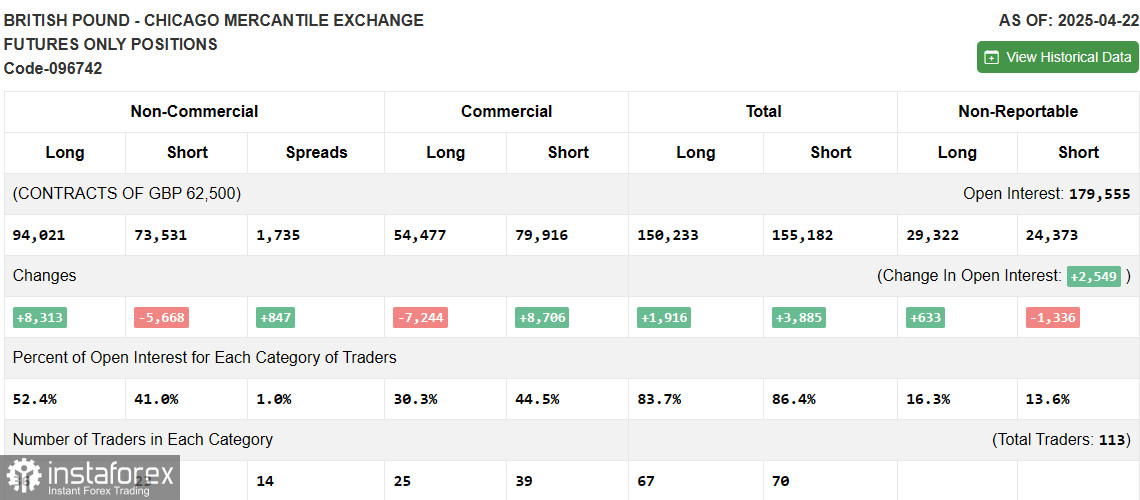Click the green +8,706 commercial short badge
Viewport: 1140px width, 500px height.
(x=542, y=317)
